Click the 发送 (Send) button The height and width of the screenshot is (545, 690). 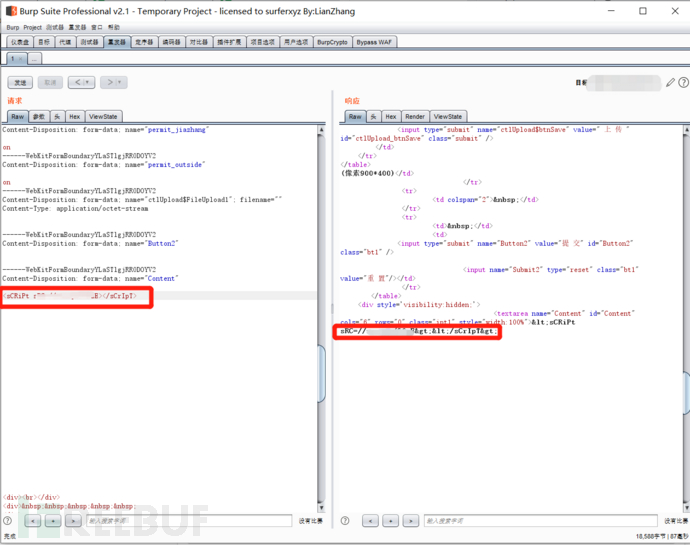coord(20,82)
